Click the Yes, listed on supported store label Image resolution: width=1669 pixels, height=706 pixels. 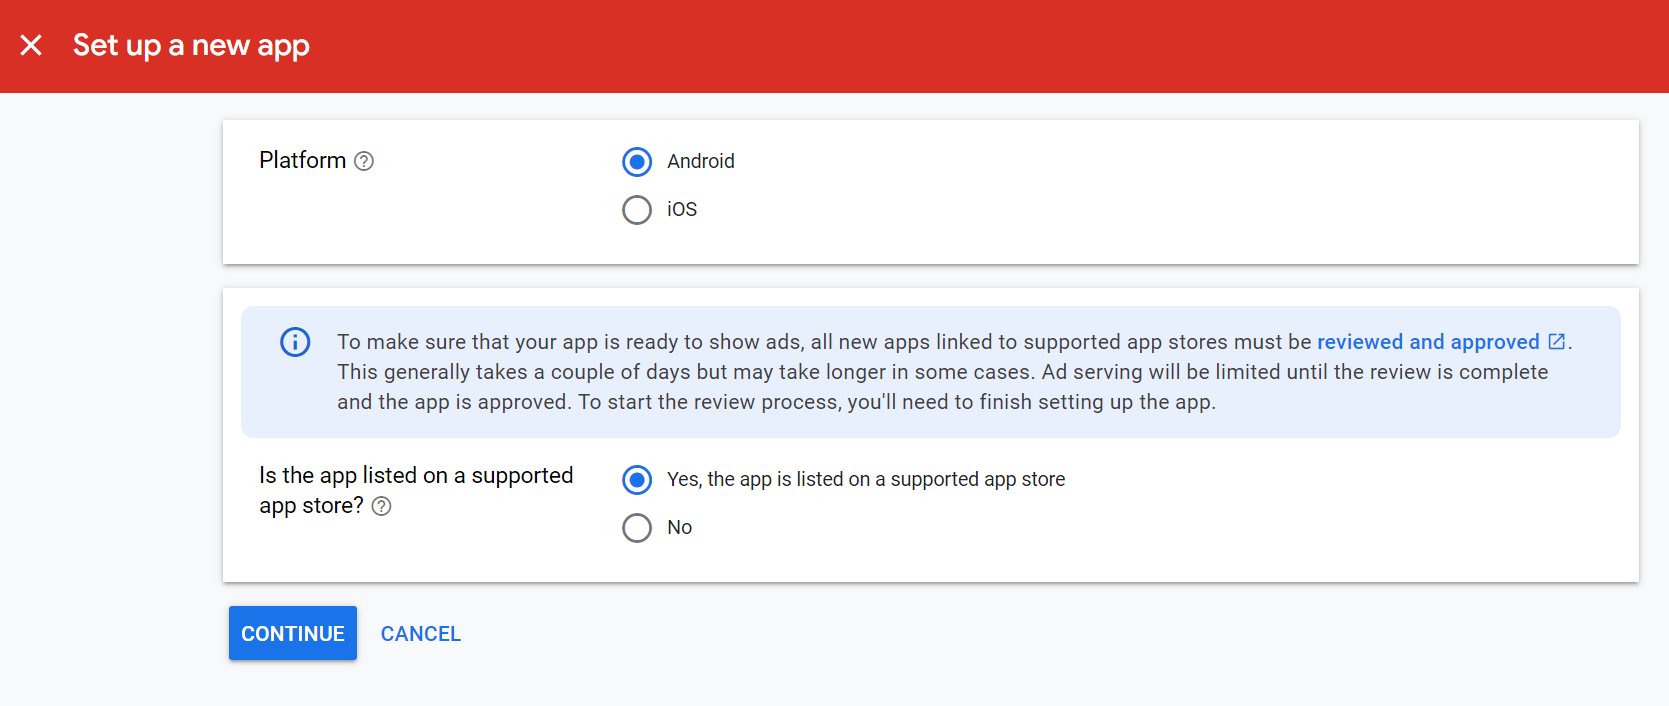click(865, 480)
